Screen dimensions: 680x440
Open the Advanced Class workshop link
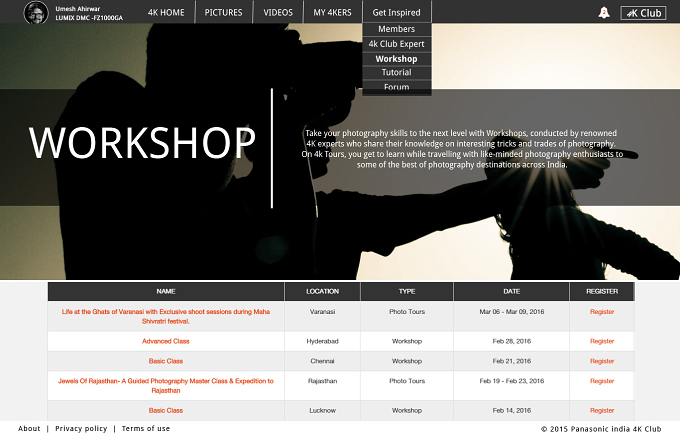click(166, 341)
